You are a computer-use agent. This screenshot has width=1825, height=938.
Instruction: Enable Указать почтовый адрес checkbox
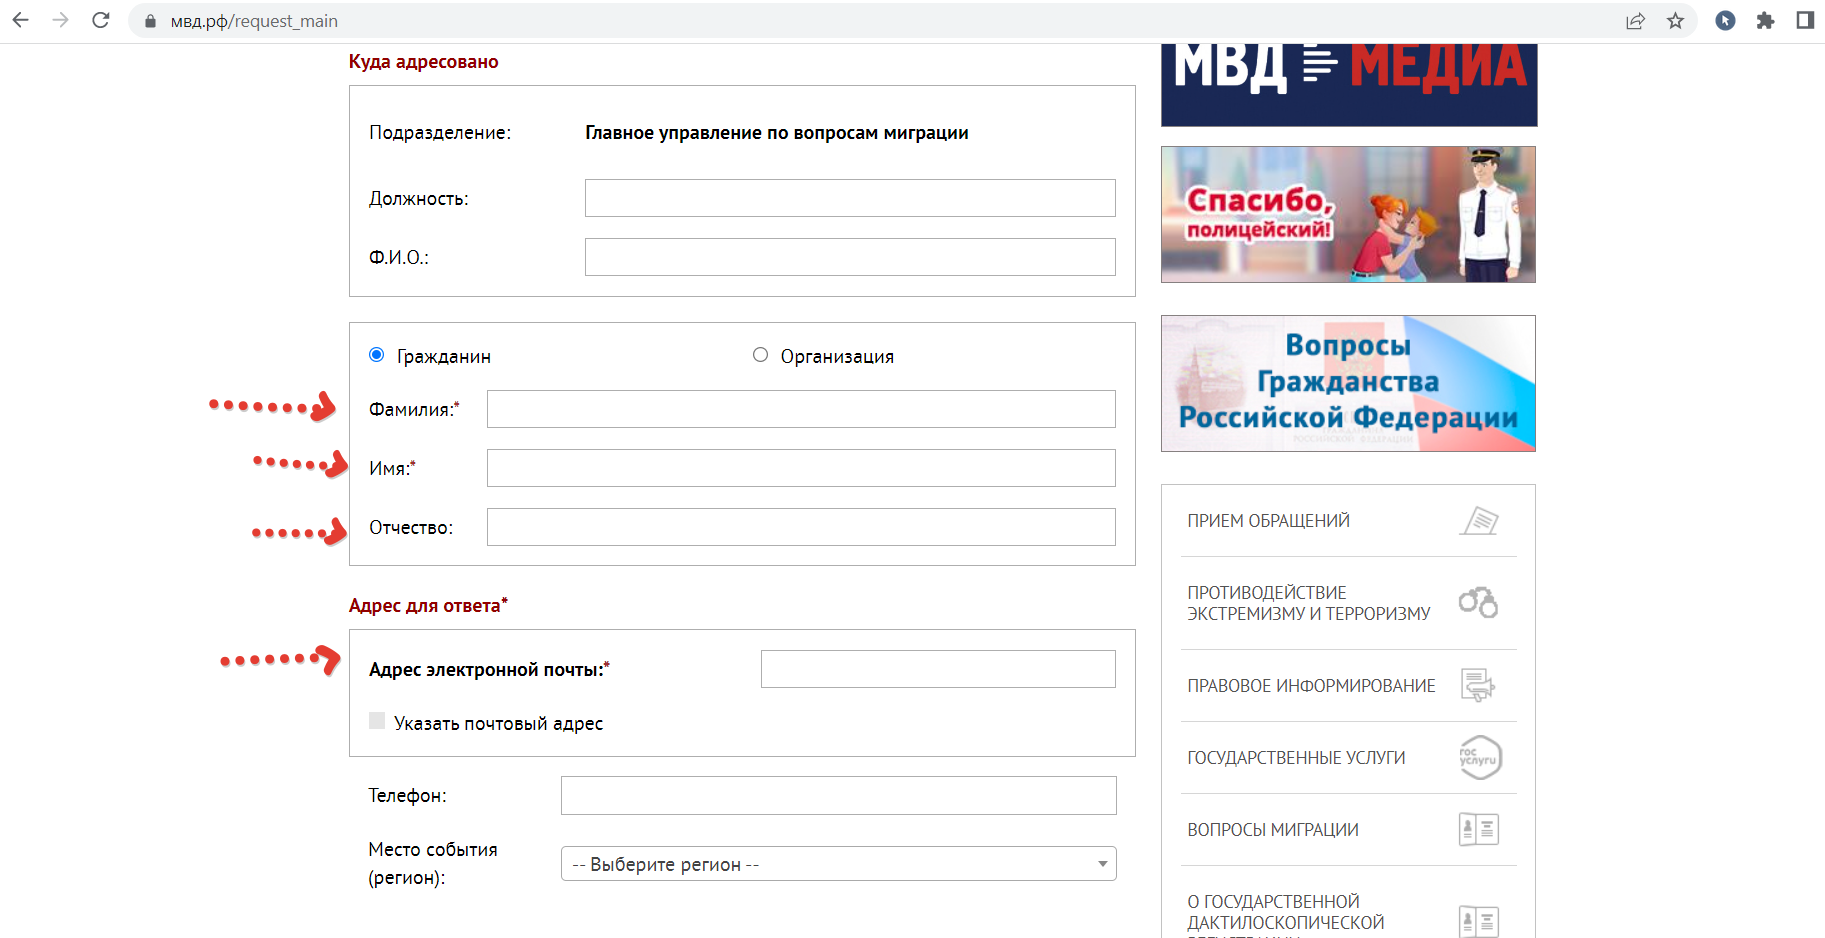[x=377, y=721]
